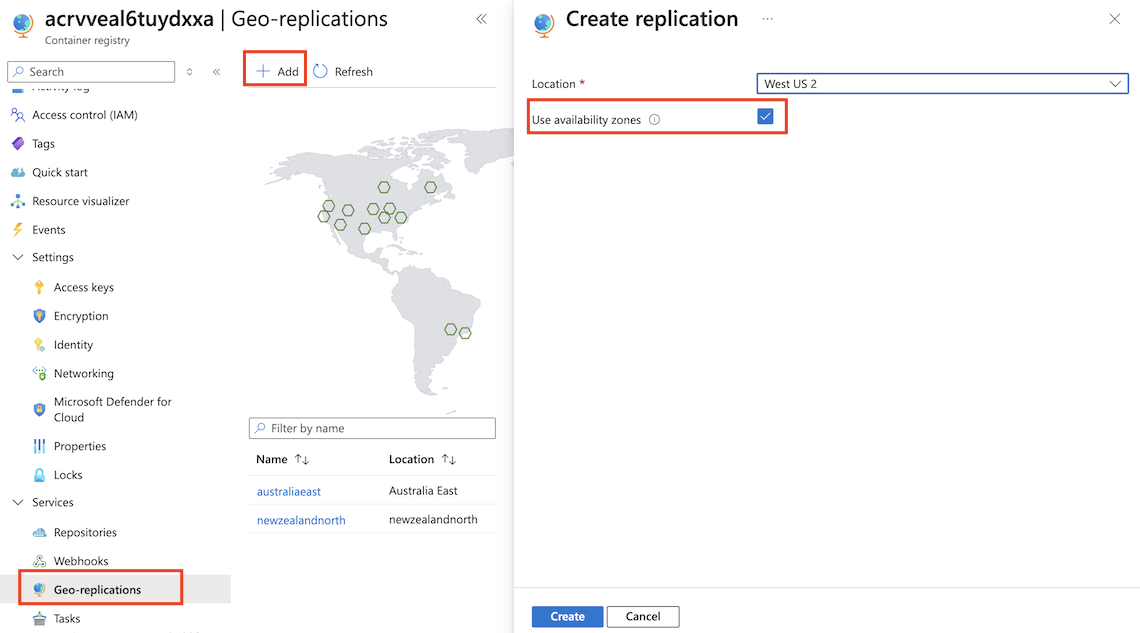Viewport: 1140px width, 633px height.
Task: Collapse the Settings section
Action: pyautogui.click(x=18, y=257)
